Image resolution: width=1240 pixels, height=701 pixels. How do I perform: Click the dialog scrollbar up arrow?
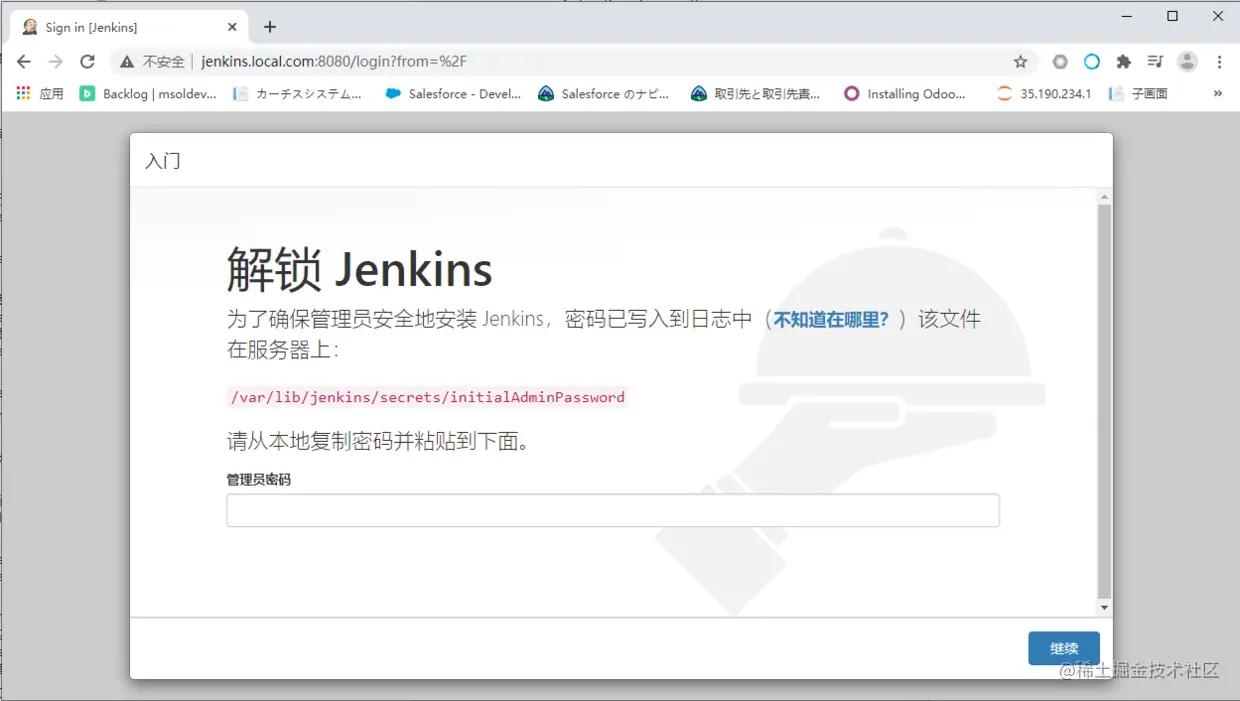[x=1104, y=196]
